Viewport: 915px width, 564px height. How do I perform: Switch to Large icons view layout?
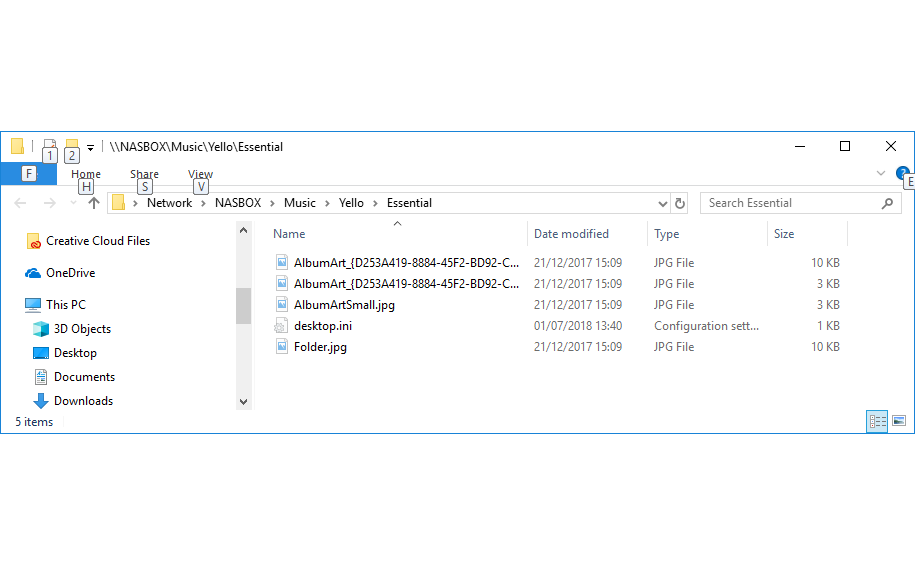(x=899, y=421)
